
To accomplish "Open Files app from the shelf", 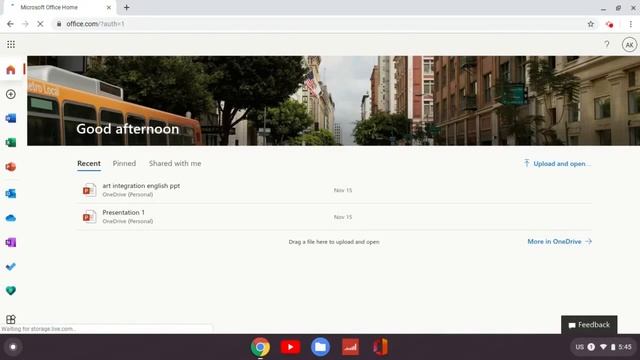I will tap(320, 347).
